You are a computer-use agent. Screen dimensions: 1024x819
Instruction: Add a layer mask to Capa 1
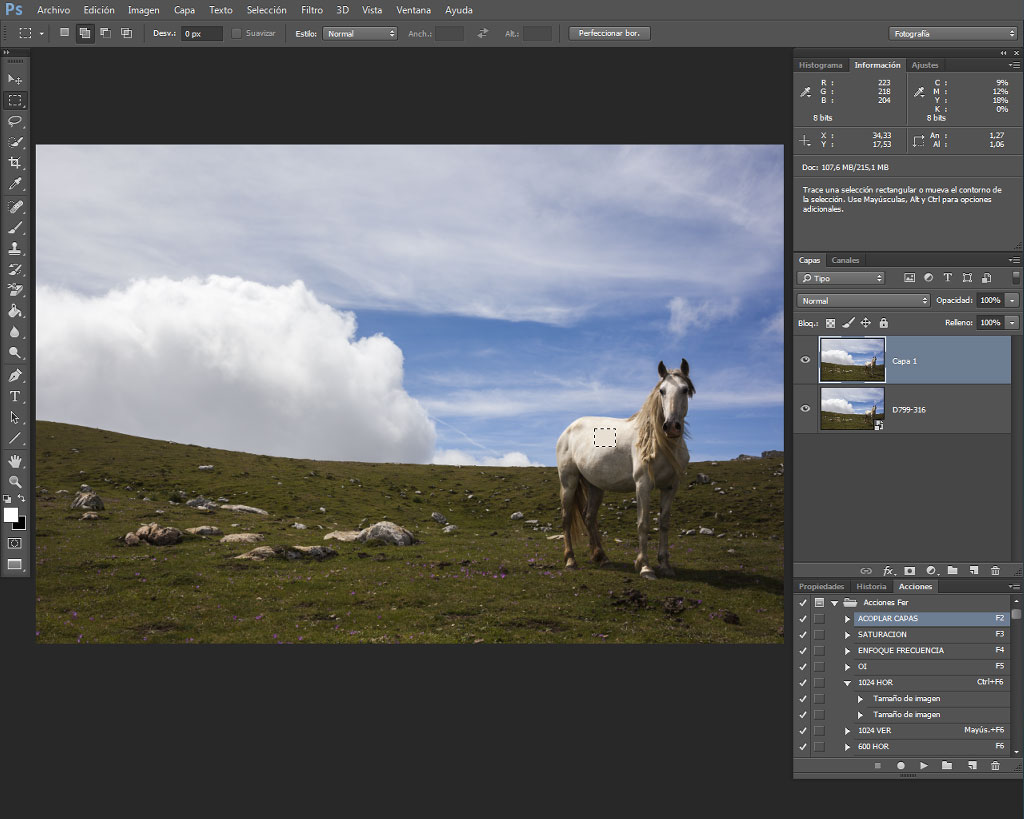(x=910, y=571)
